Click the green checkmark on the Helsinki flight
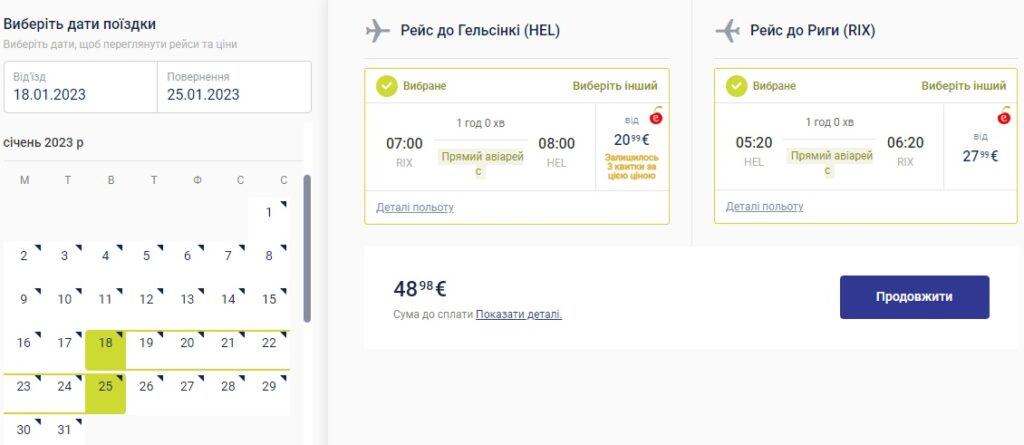 click(x=387, y=86)
